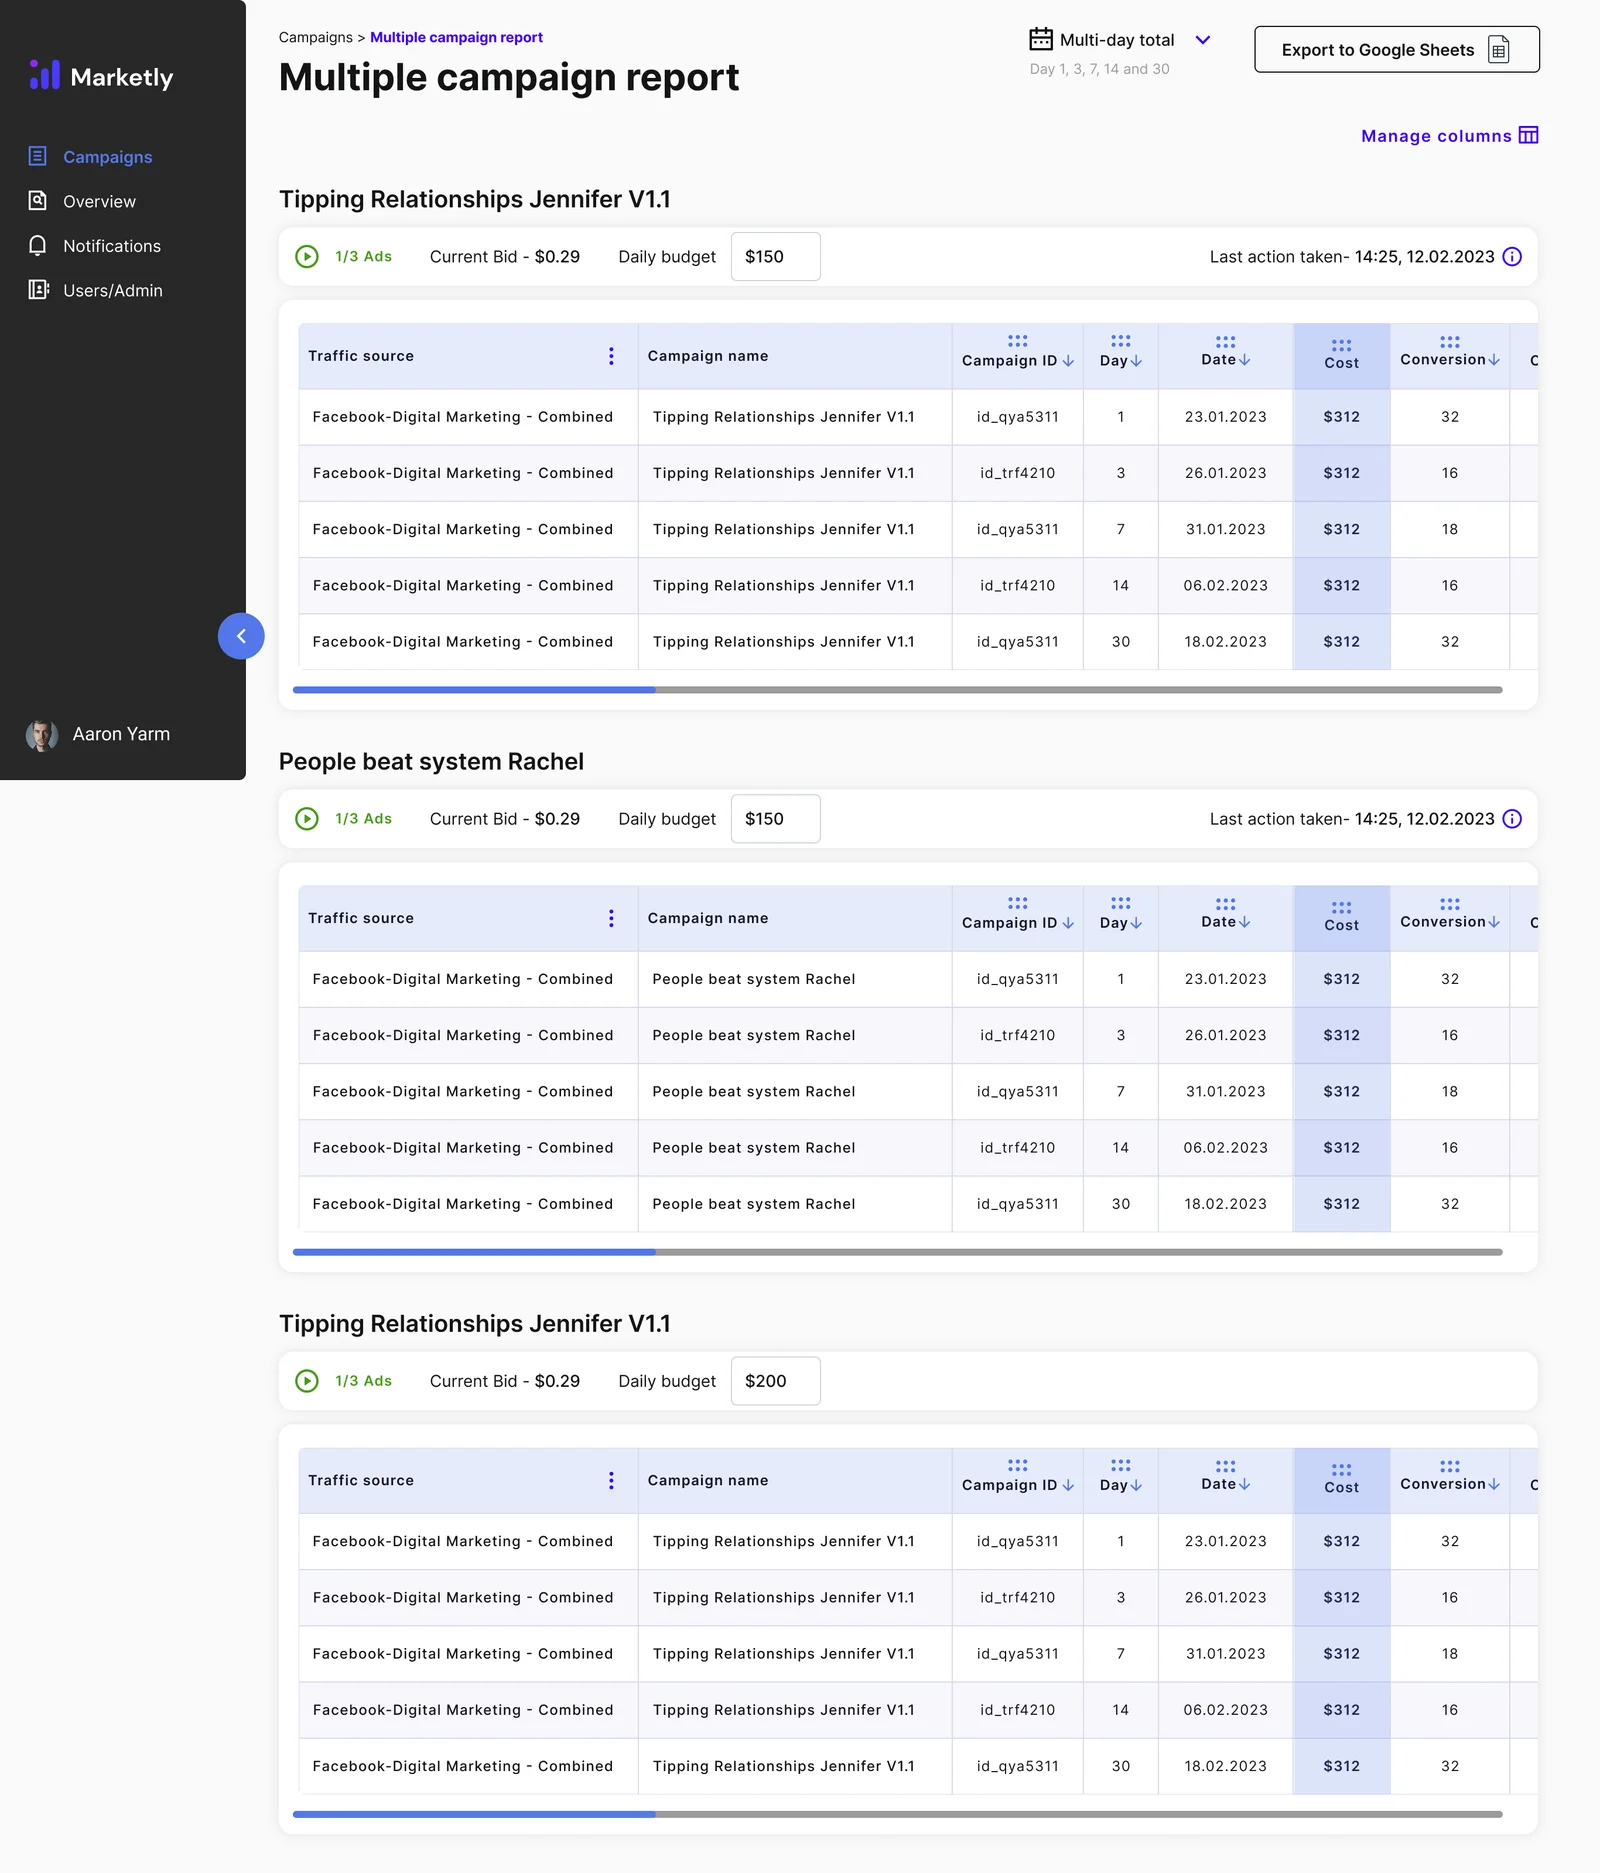
Task: Click Aaron Yarm's profile avatar
Action: 42,735
